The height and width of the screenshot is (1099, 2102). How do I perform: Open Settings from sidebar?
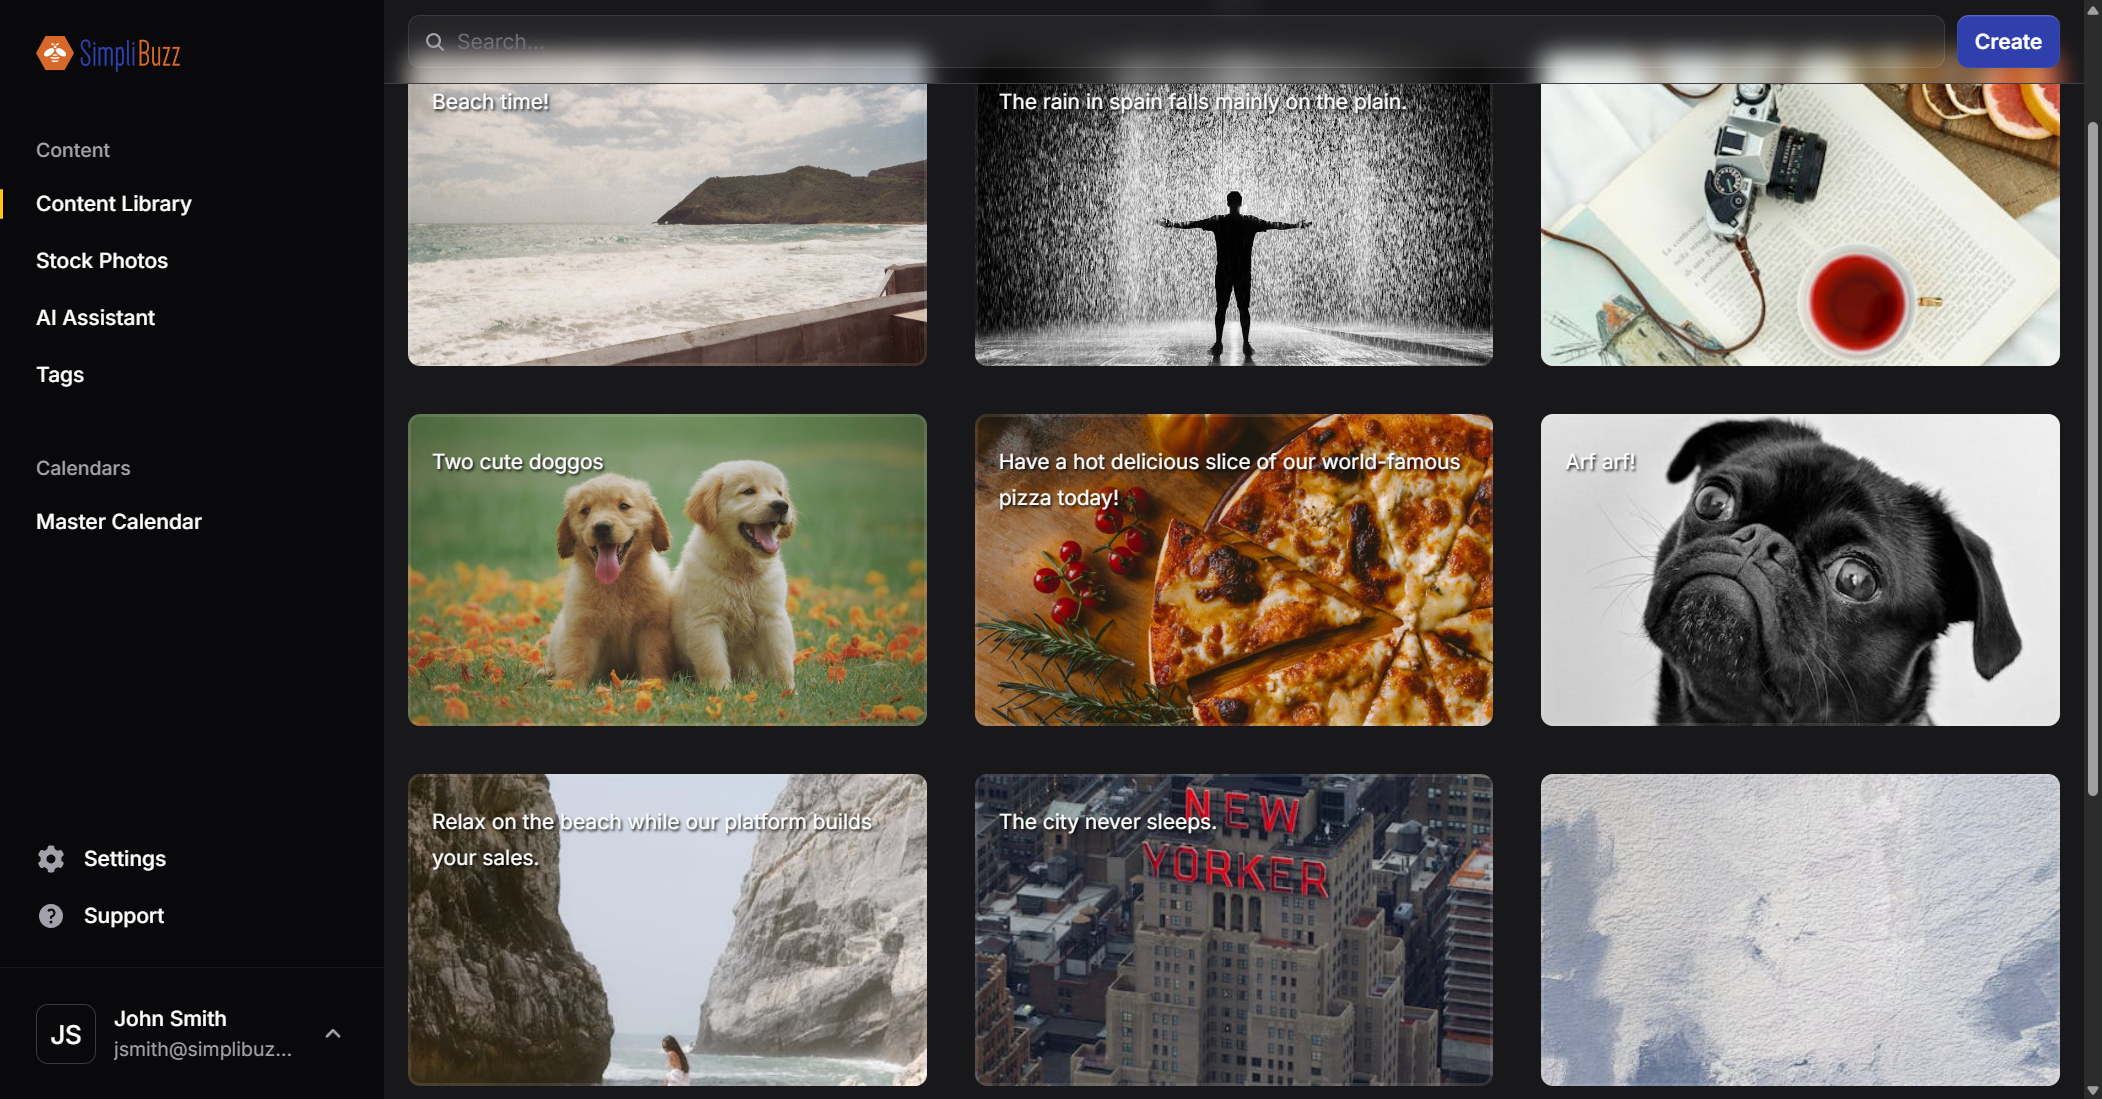pos(125,859)
